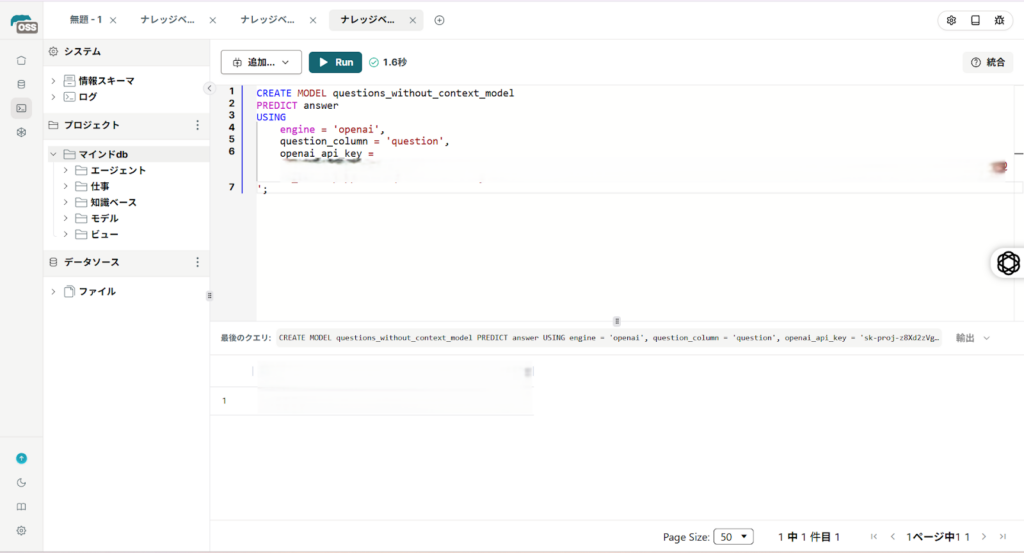This screenshot has width=1024, height=553.
Task: Click the Run query button
Action: point(335,62)
